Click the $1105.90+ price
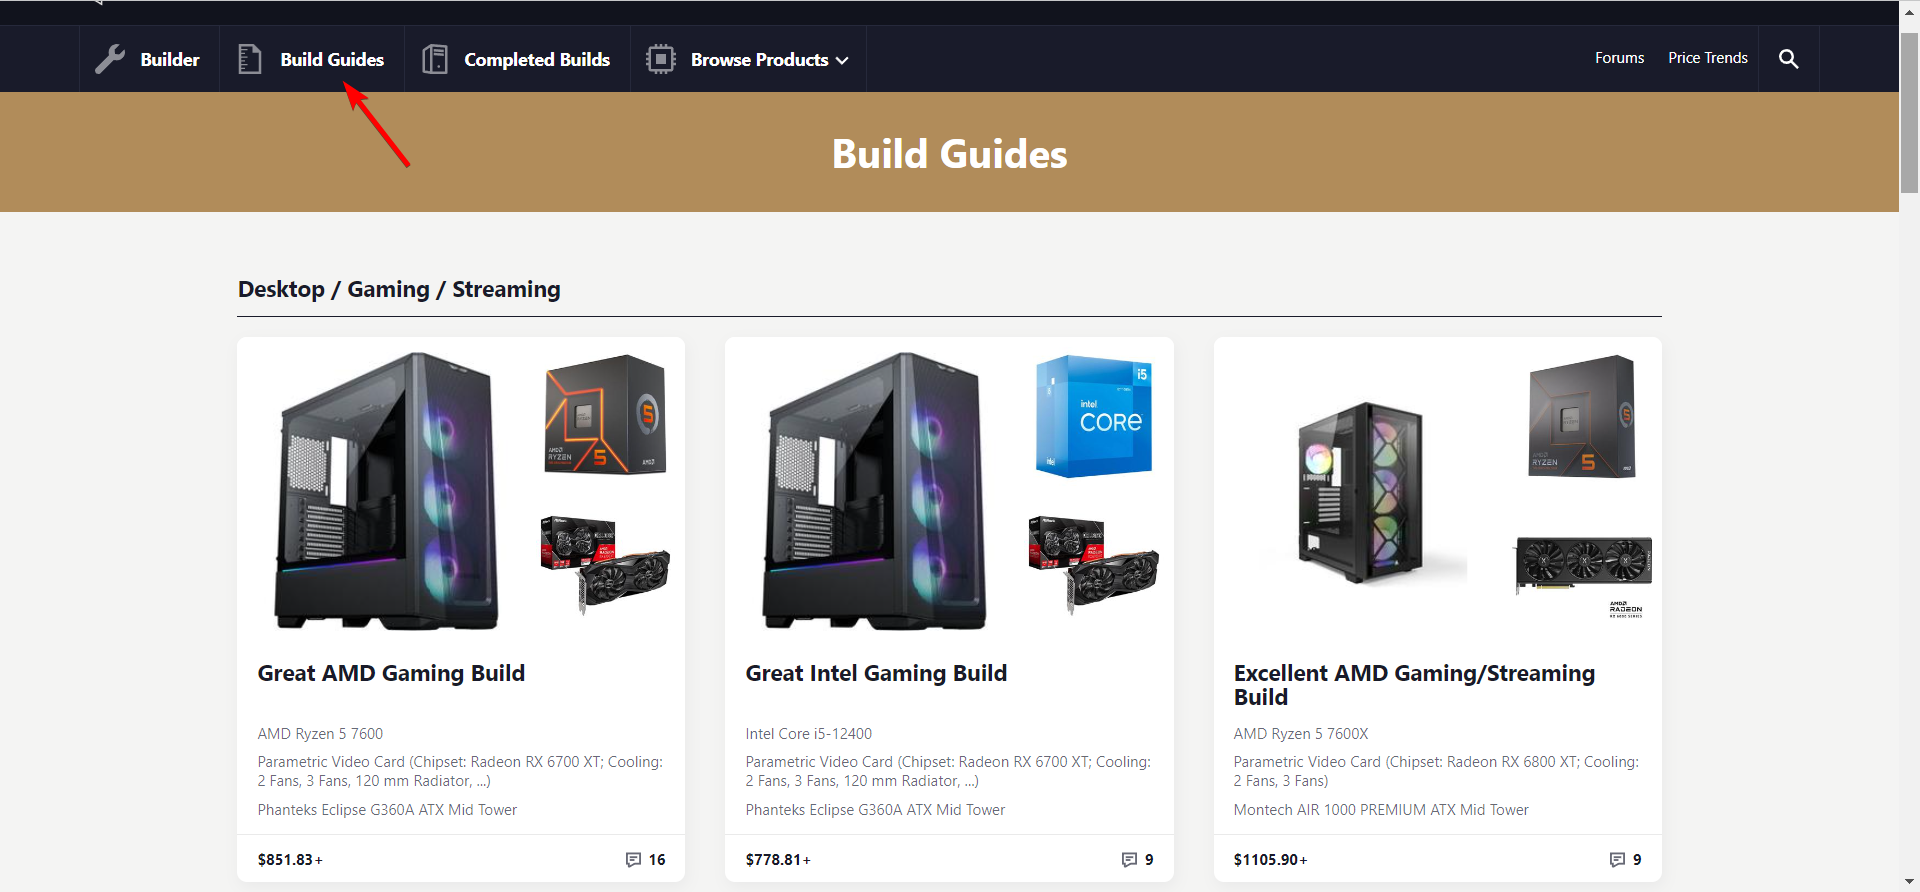Screen dimensions: 1920x892 pos(1270,860)
